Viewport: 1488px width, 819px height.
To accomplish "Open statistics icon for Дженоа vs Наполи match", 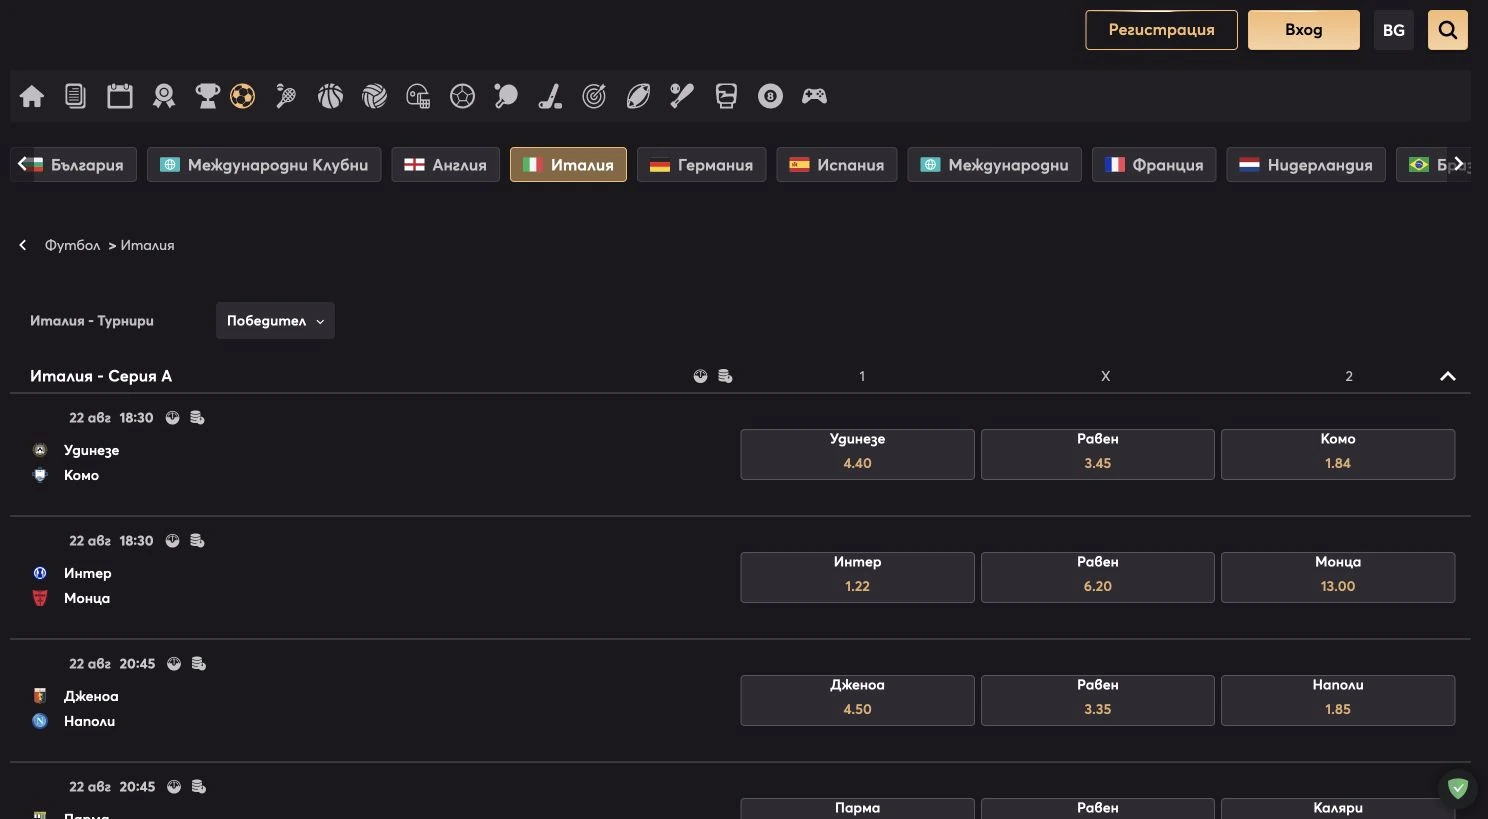I will 174,664.
